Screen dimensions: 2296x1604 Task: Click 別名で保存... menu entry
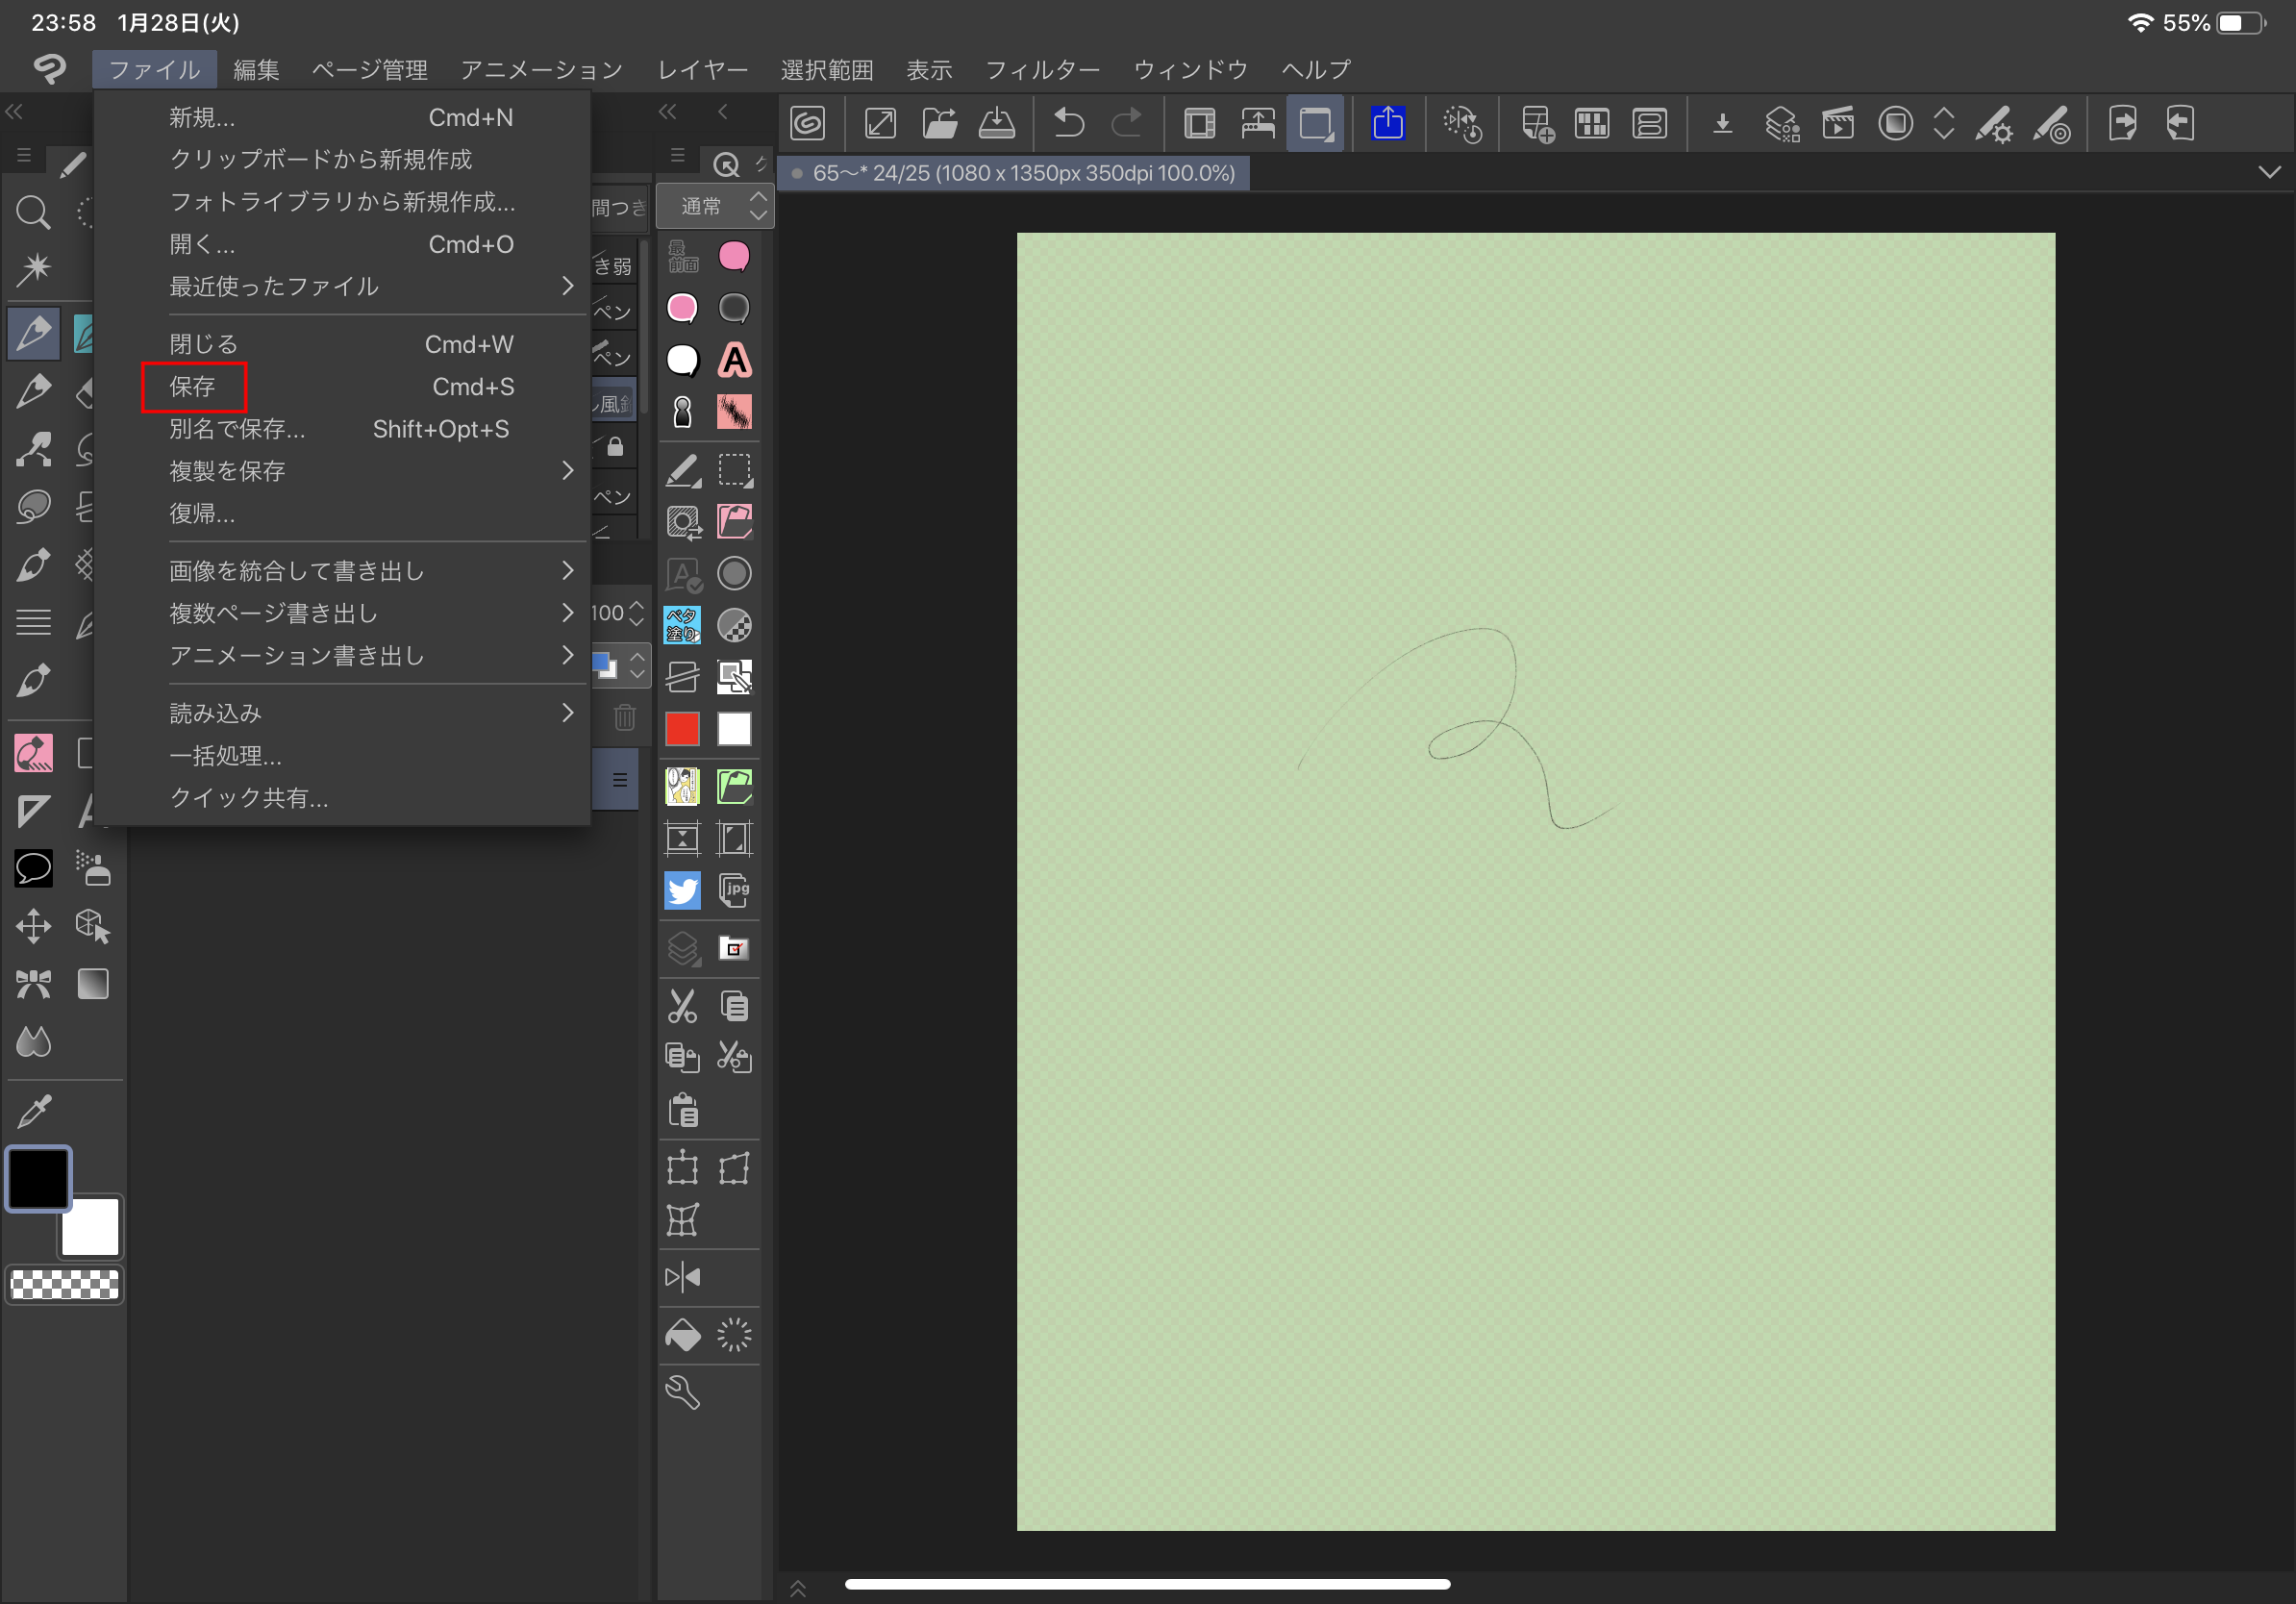click(237, 429)
